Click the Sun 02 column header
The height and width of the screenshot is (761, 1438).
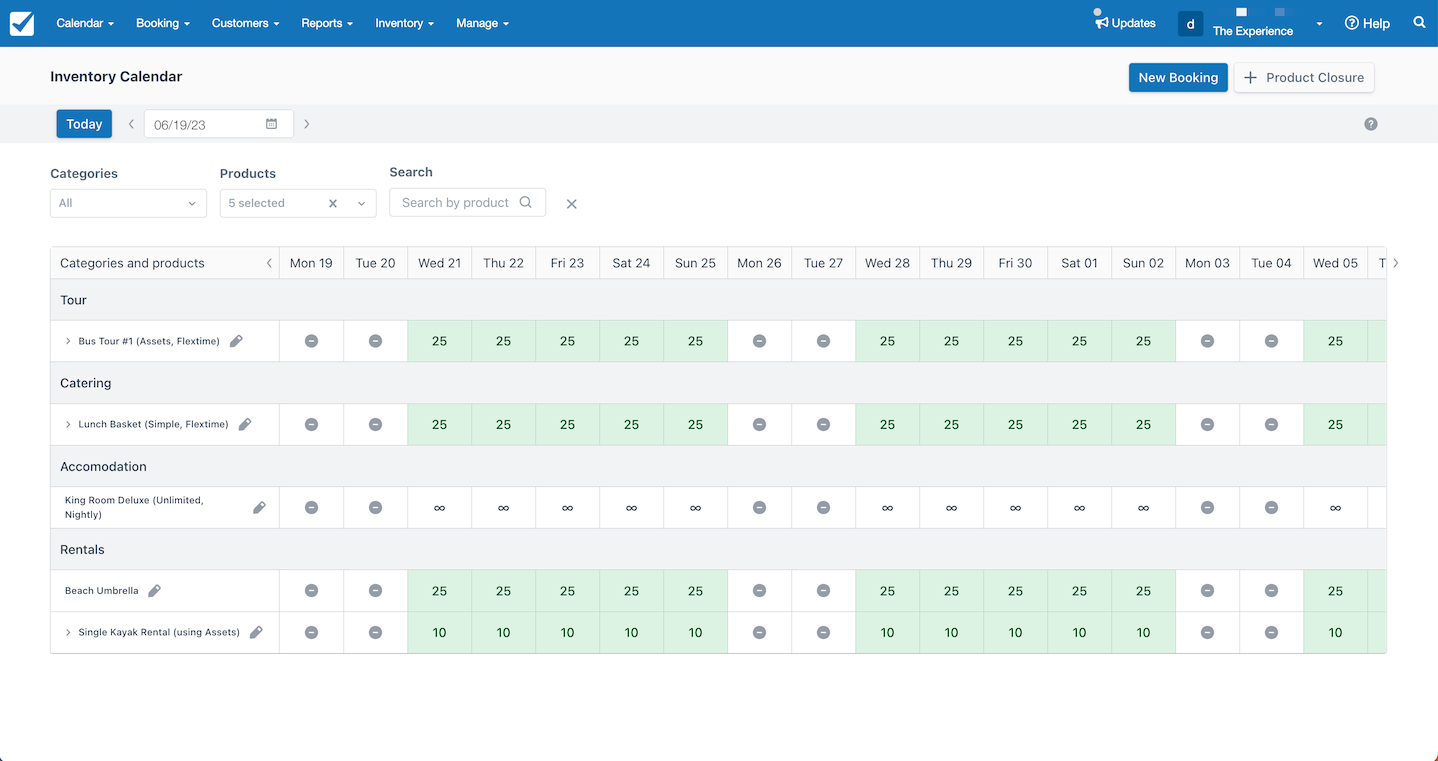click(1143, 263)
